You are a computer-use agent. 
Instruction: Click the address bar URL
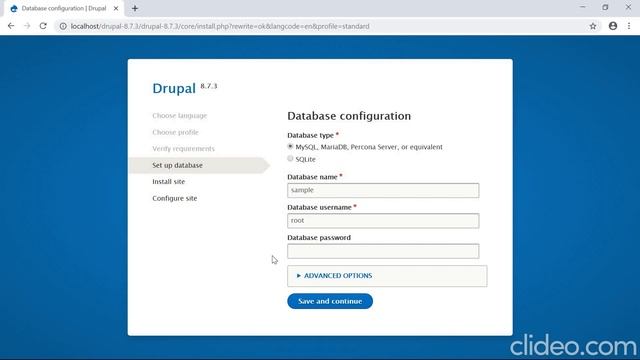(220, 26)
